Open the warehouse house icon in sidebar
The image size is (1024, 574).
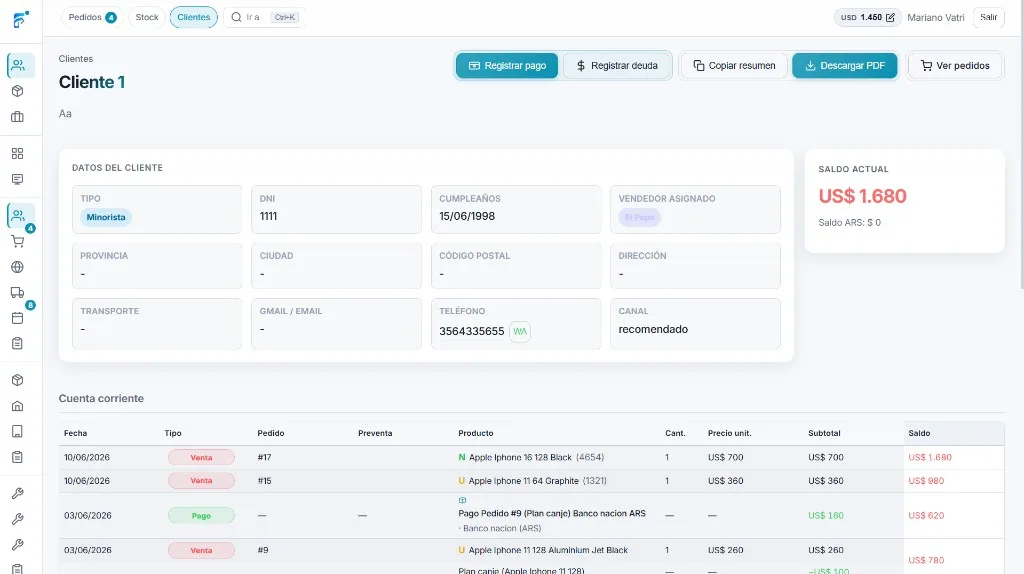pos(18,406)
